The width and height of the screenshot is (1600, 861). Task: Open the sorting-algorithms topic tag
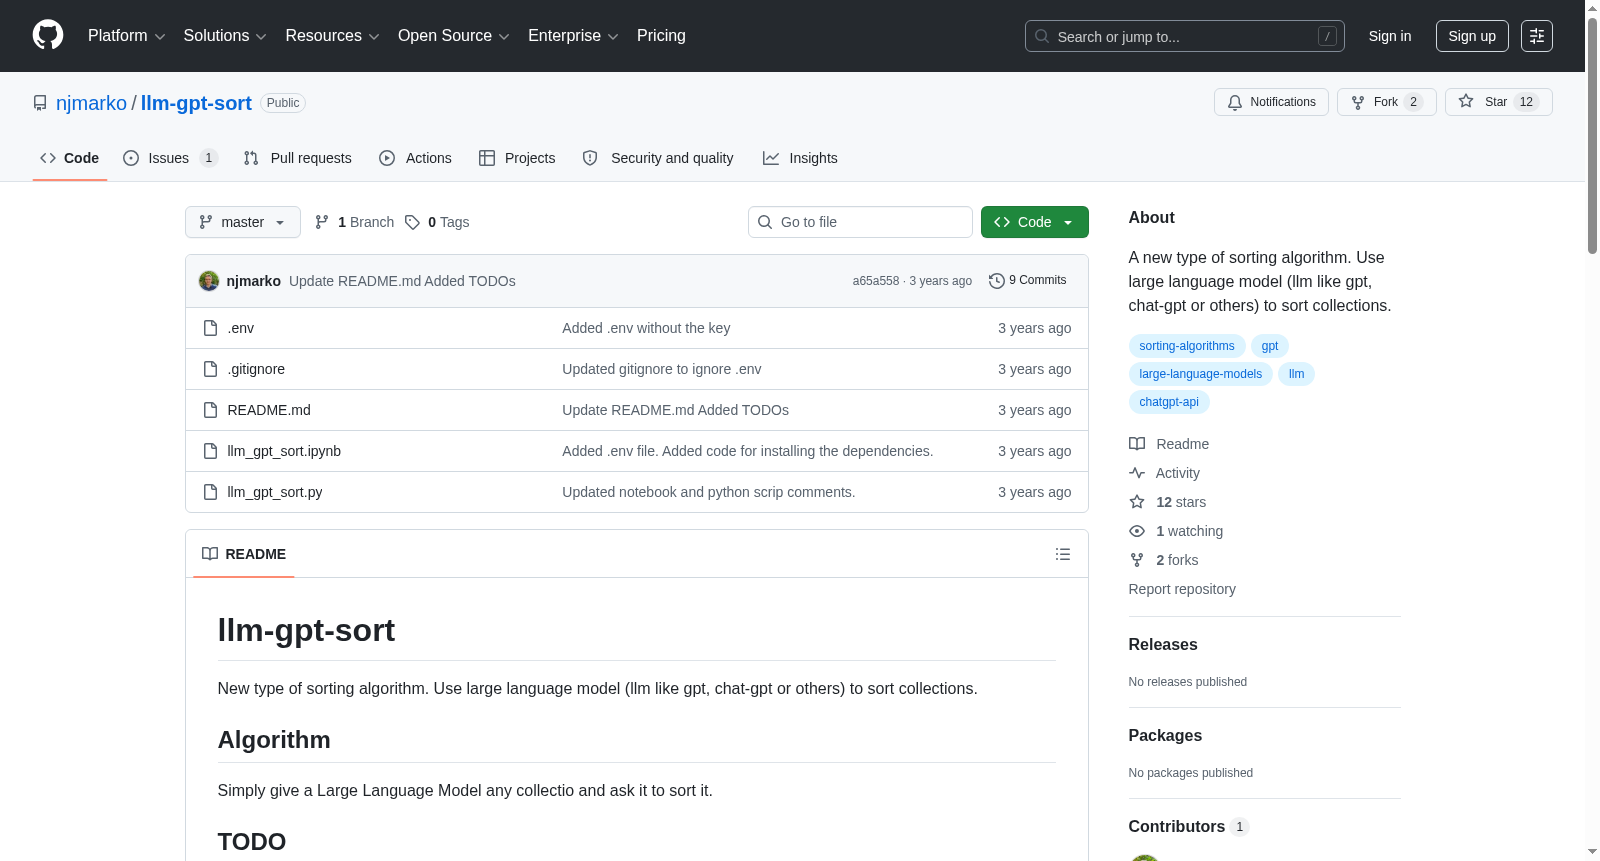(x=1187, y=346)
